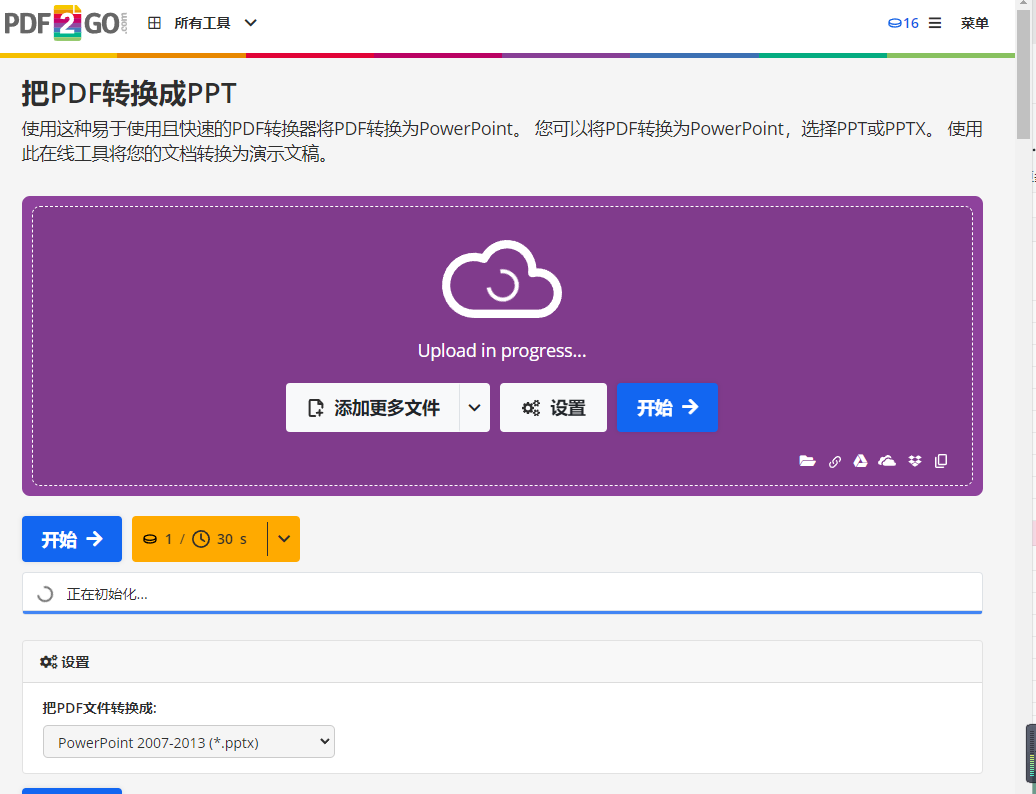Click the 设置 button in upload area
This screenshot has width=1036, height=794.
coord(553,408)
